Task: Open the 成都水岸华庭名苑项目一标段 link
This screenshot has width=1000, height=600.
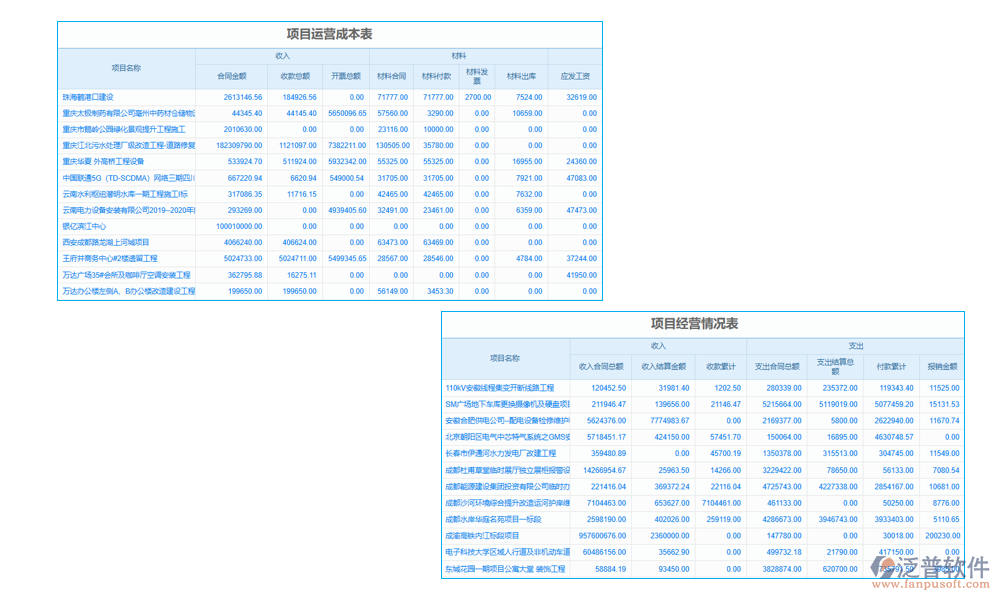Action: [493, 520]
